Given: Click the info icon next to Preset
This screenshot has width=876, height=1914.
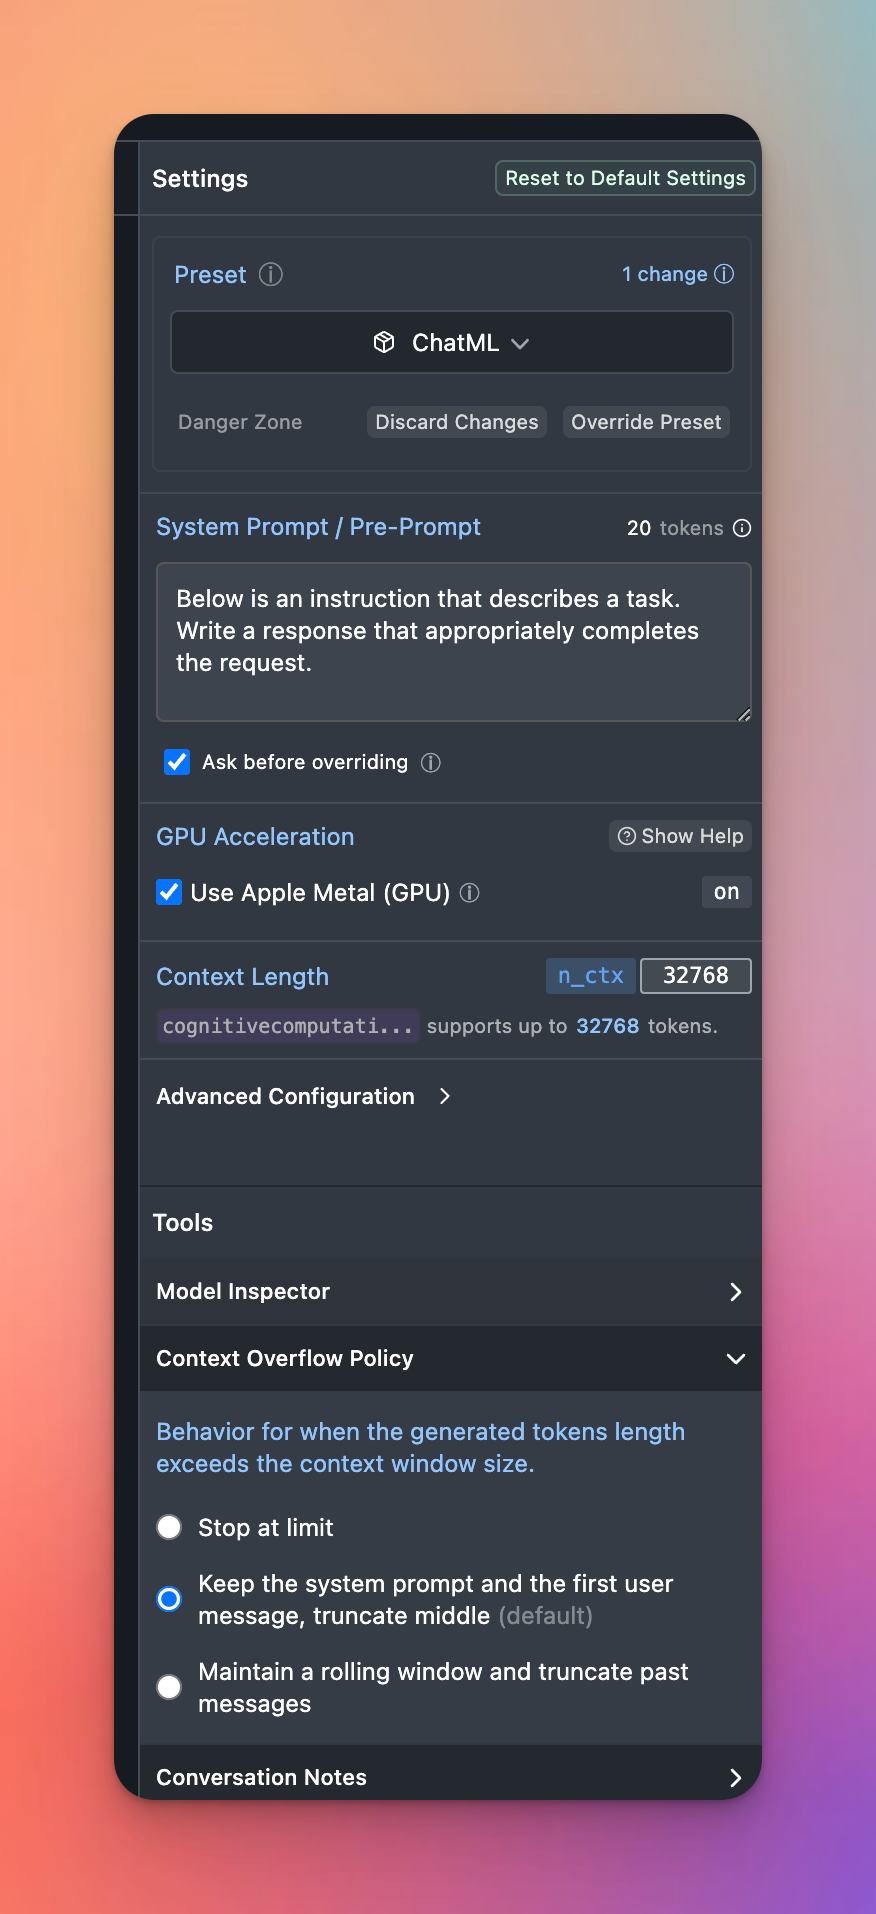Looking at the screenshot, I should [x=271, y=274].
